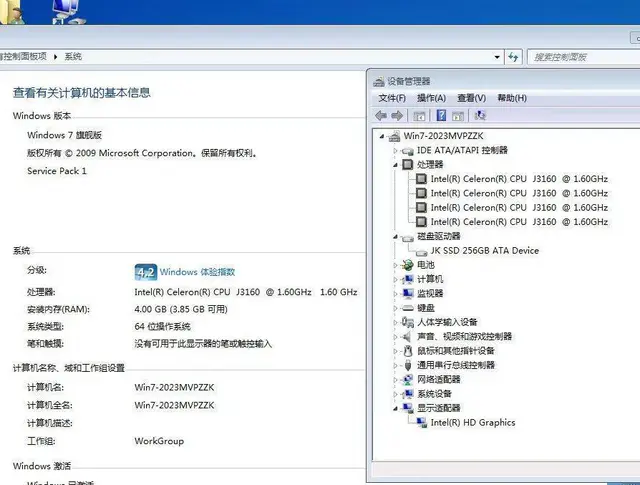Screen dimensions: 640x485
Task: Click the mouse icon for 鼠标和其他指针设备
Action: [407, 351]
